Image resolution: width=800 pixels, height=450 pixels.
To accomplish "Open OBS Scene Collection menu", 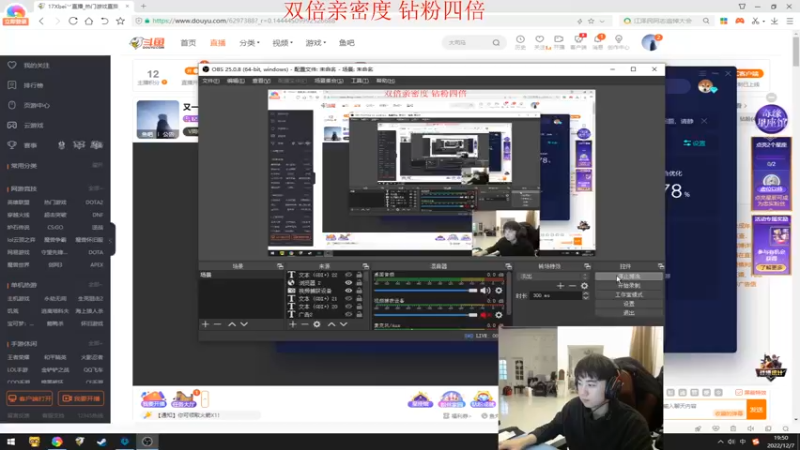I will click(x=329, y=81).
